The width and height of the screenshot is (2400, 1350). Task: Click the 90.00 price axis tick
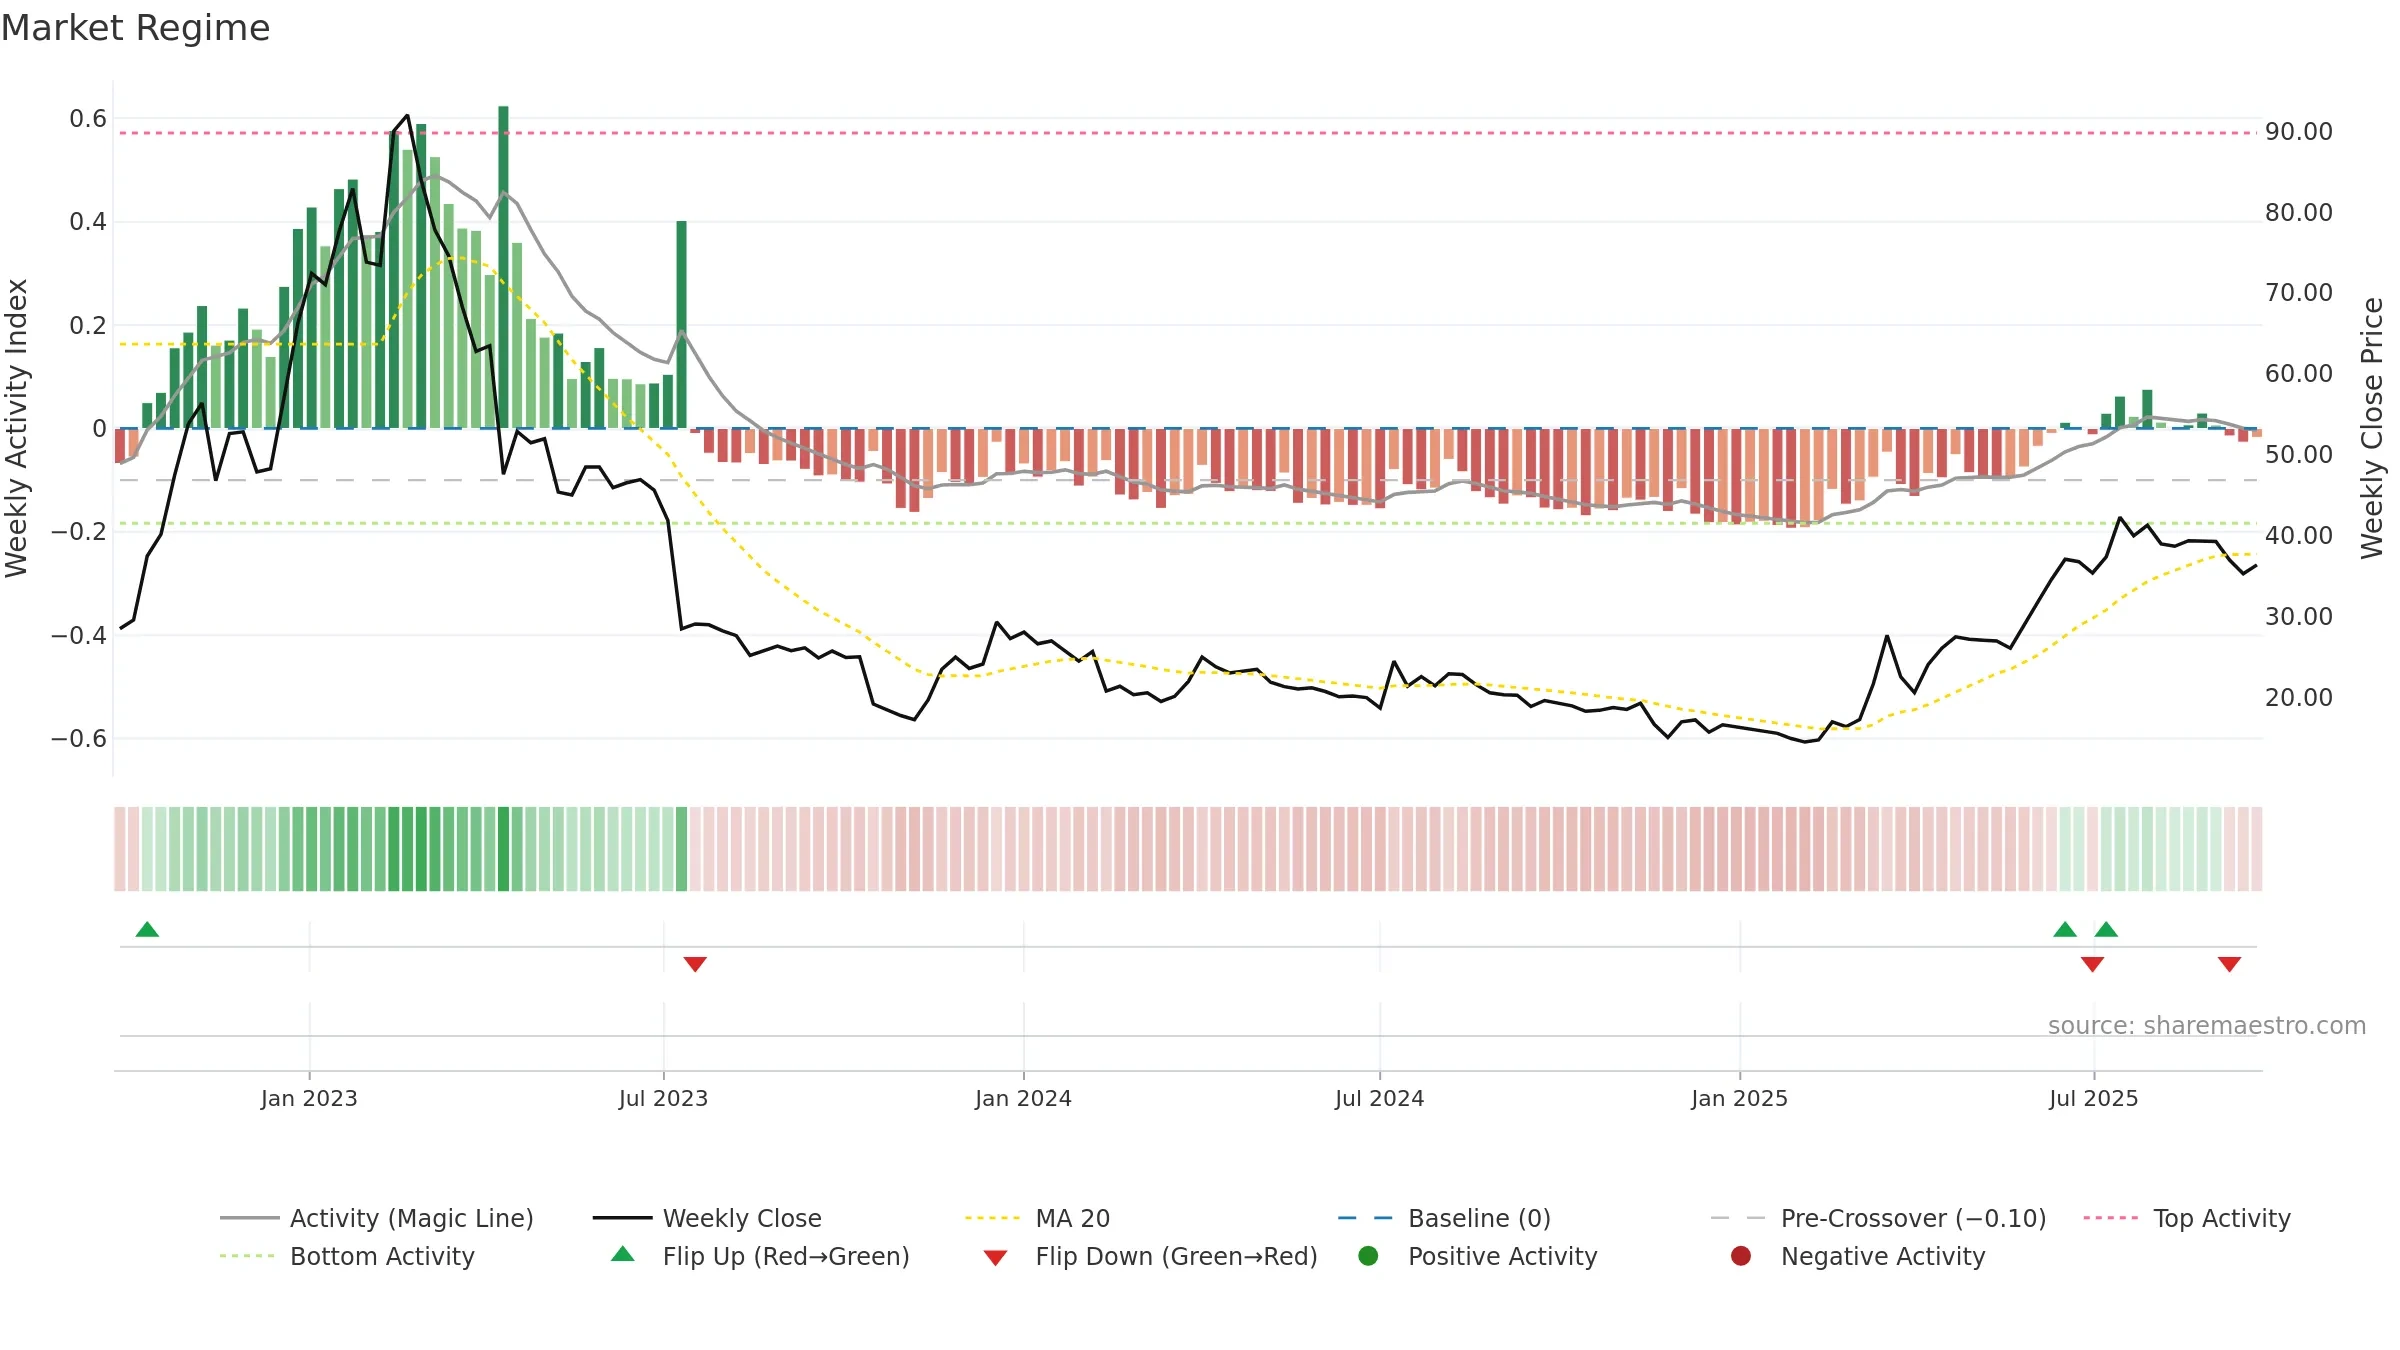click(x=2298, y=132)
